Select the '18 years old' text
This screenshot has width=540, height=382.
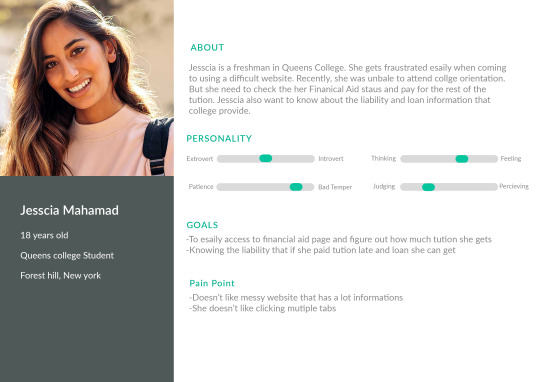[44, 235]
